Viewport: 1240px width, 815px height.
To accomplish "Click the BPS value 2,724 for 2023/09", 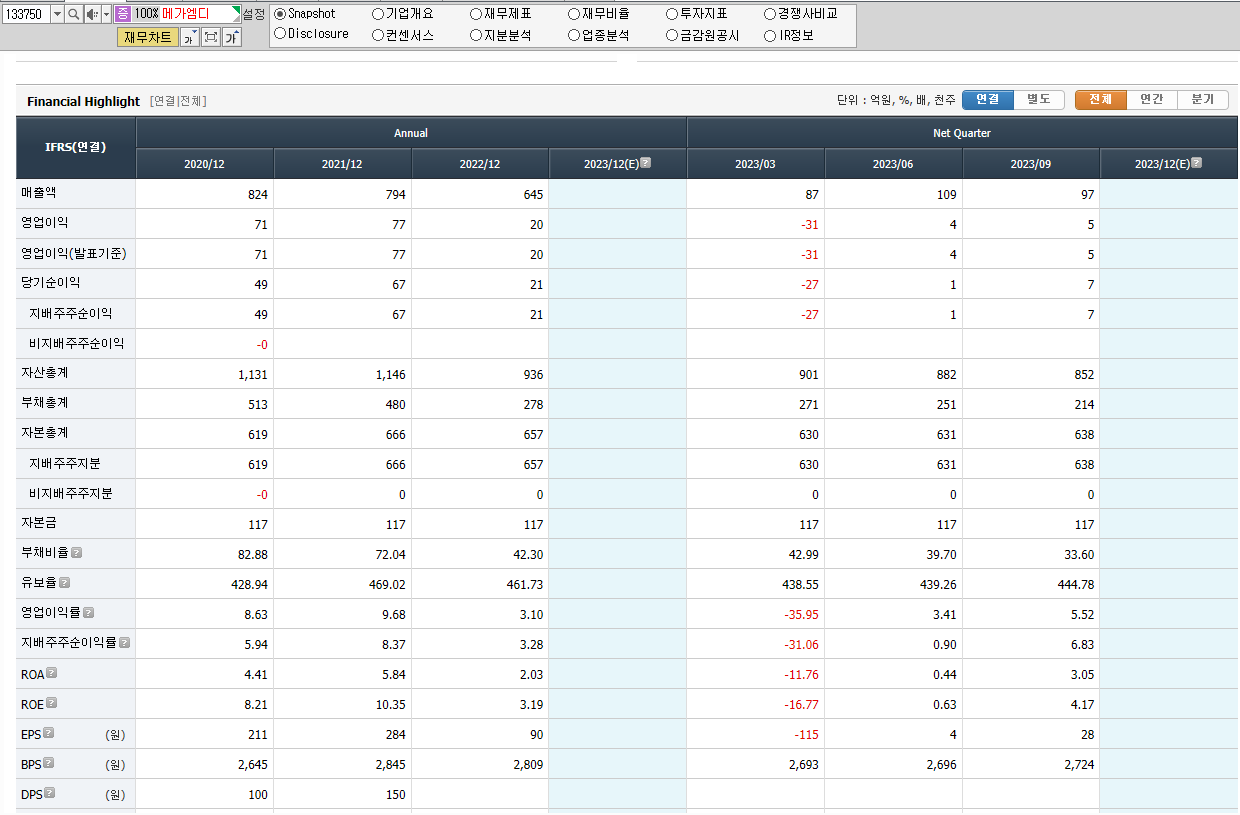I will point(1077,765).
